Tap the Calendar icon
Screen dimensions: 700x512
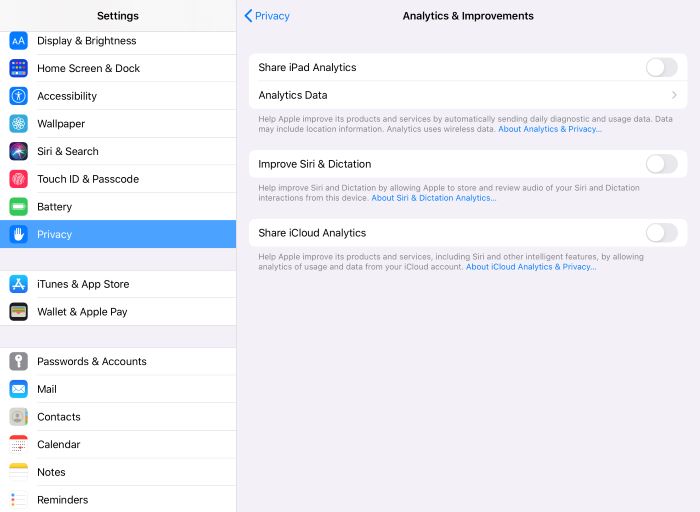(18, 444)
